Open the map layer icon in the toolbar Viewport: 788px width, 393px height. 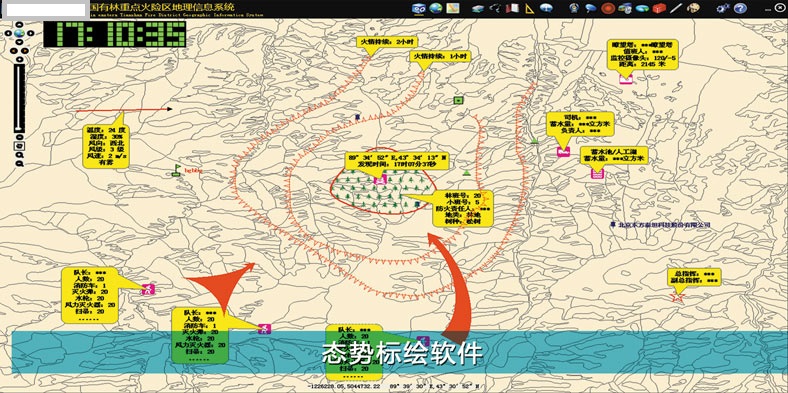[453, 8]
